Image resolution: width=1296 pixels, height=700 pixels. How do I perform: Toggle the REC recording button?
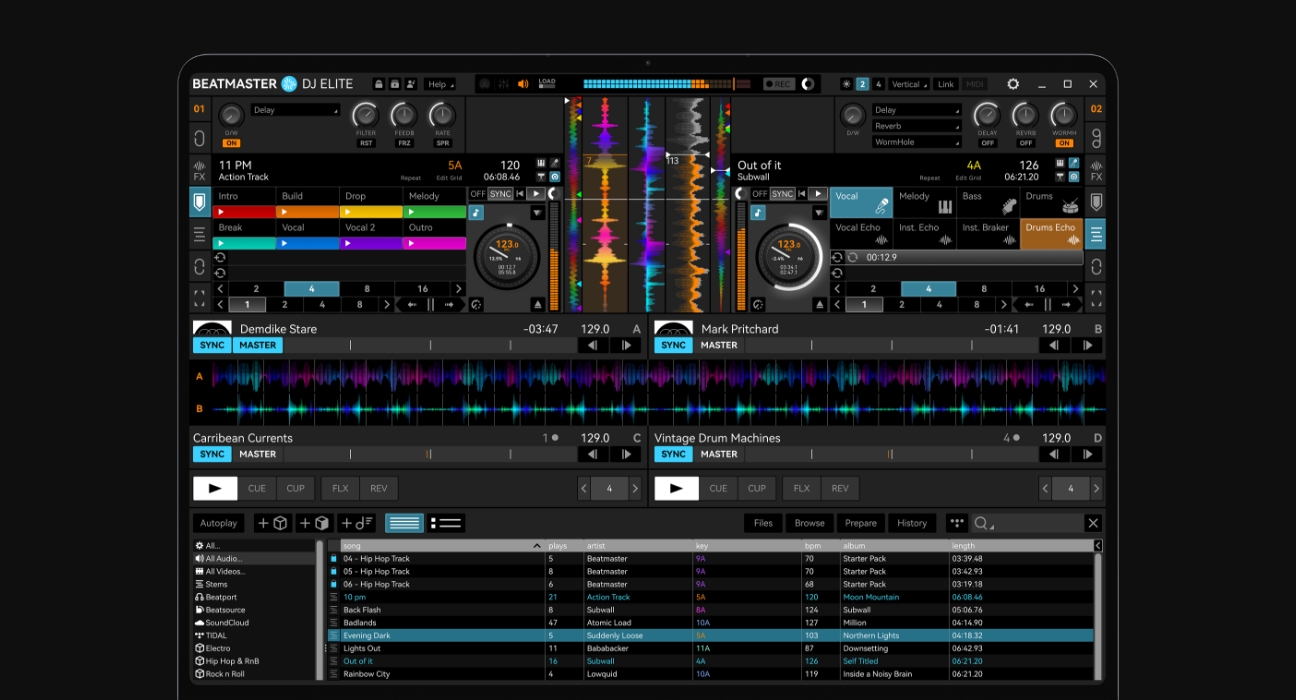(x=779, y=84)
